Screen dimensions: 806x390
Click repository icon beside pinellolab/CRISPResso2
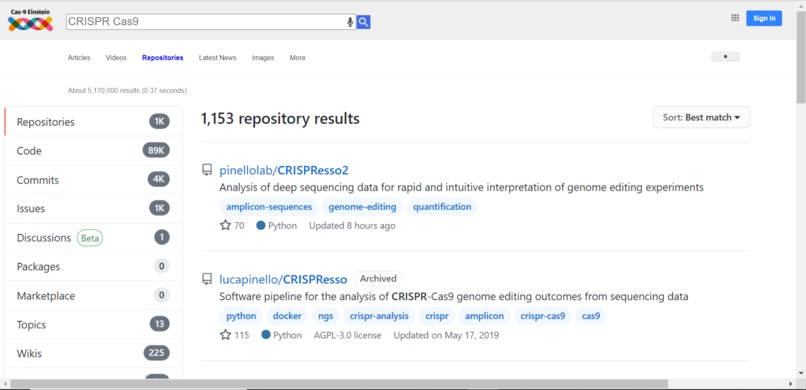click(x=207, y=170)
